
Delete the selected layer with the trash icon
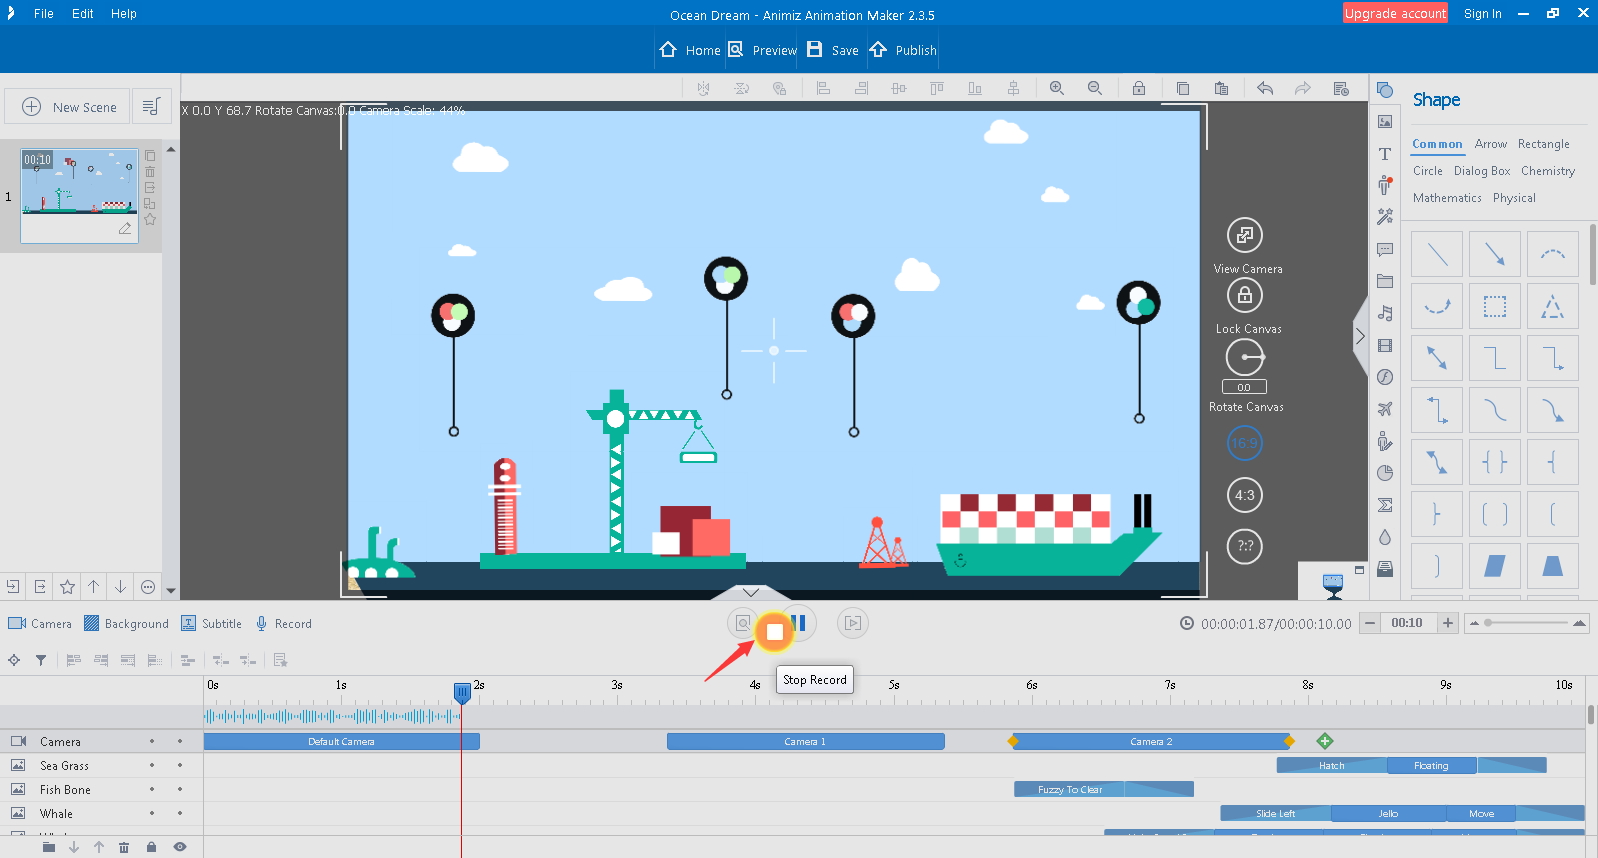pyautogui.click(x=124, y=847)
